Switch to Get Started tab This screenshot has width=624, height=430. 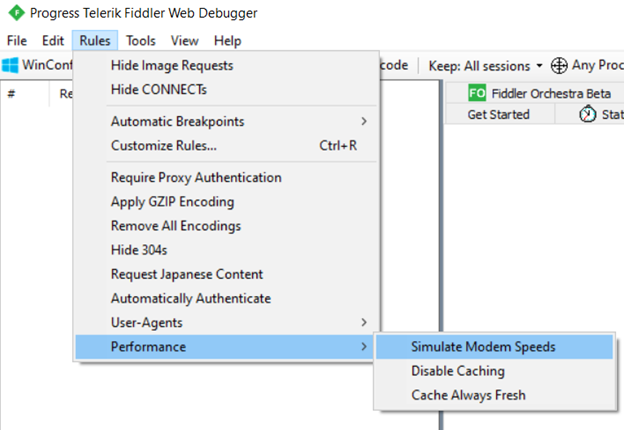pyautogui.click(x=498, y=115)
